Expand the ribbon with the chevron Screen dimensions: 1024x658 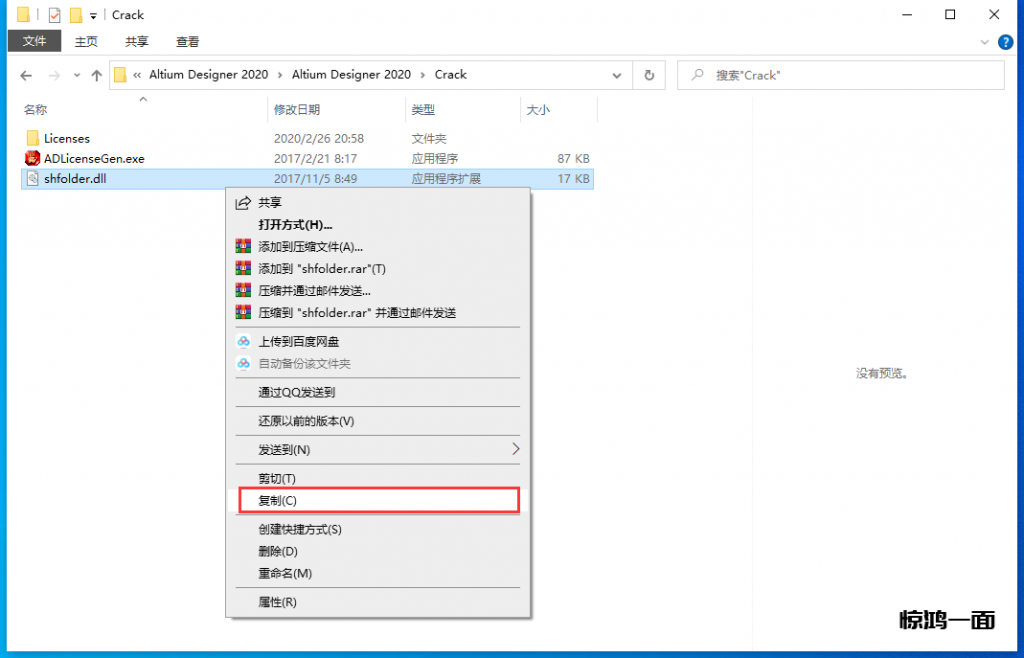coord(985,42)
